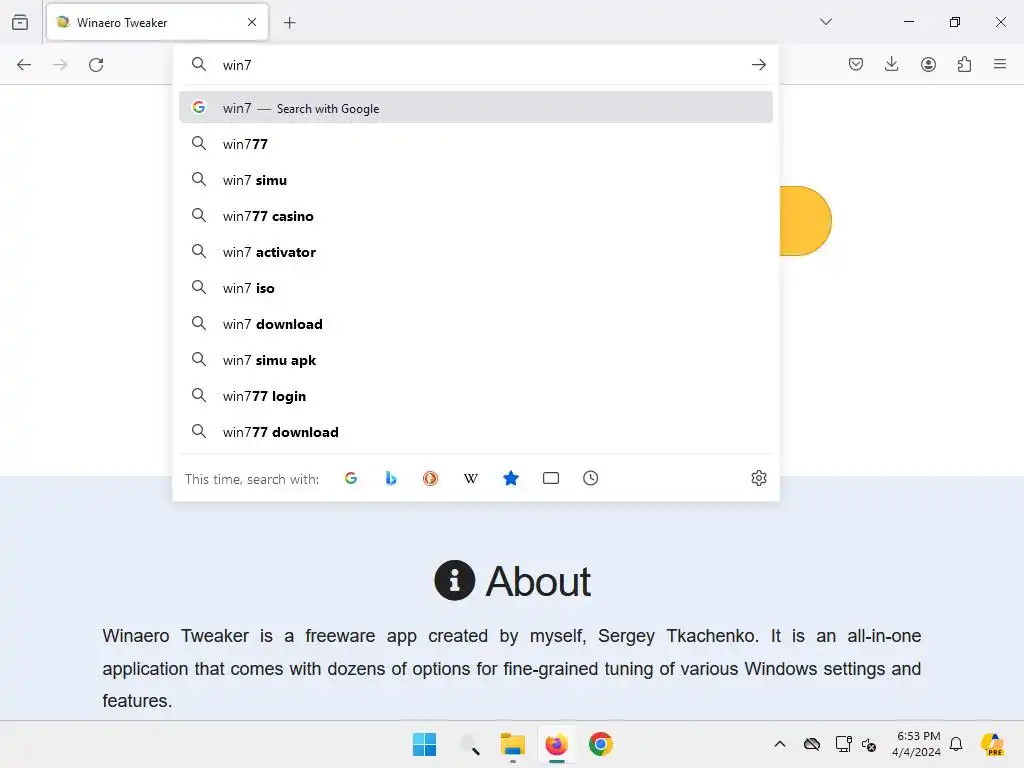Click the Go arrow in address bar
The width and height of the screenshot is (1024, 768).
tap(758, 65)
